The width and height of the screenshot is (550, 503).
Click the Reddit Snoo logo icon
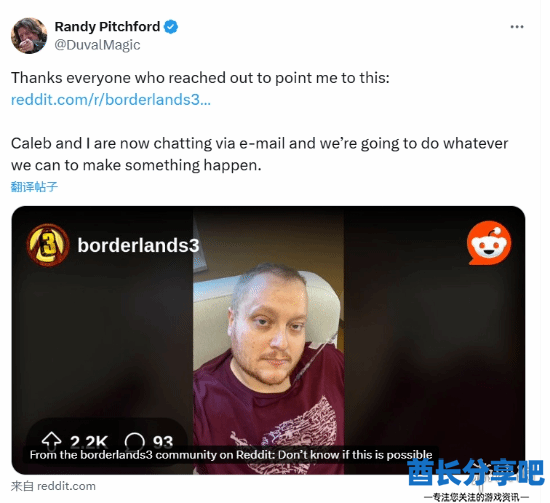(x=489, y=243)
